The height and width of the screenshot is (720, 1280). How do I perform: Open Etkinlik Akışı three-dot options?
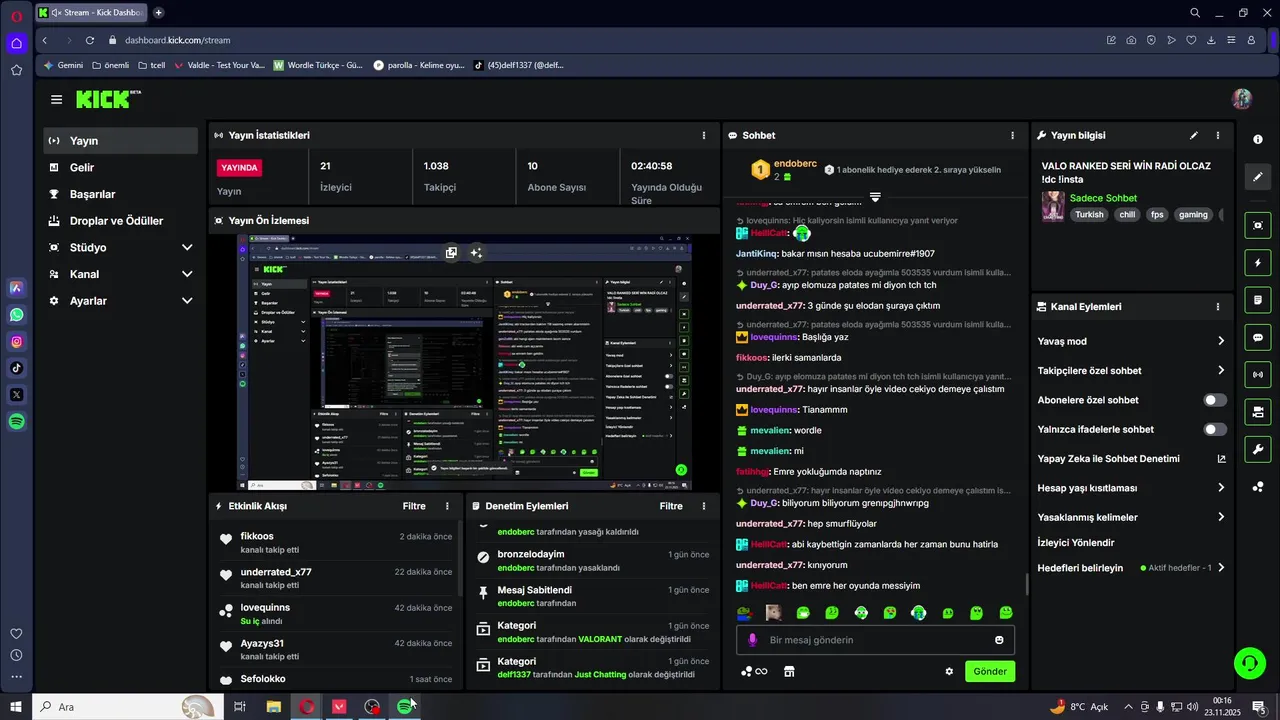click(x=447, y=506)
